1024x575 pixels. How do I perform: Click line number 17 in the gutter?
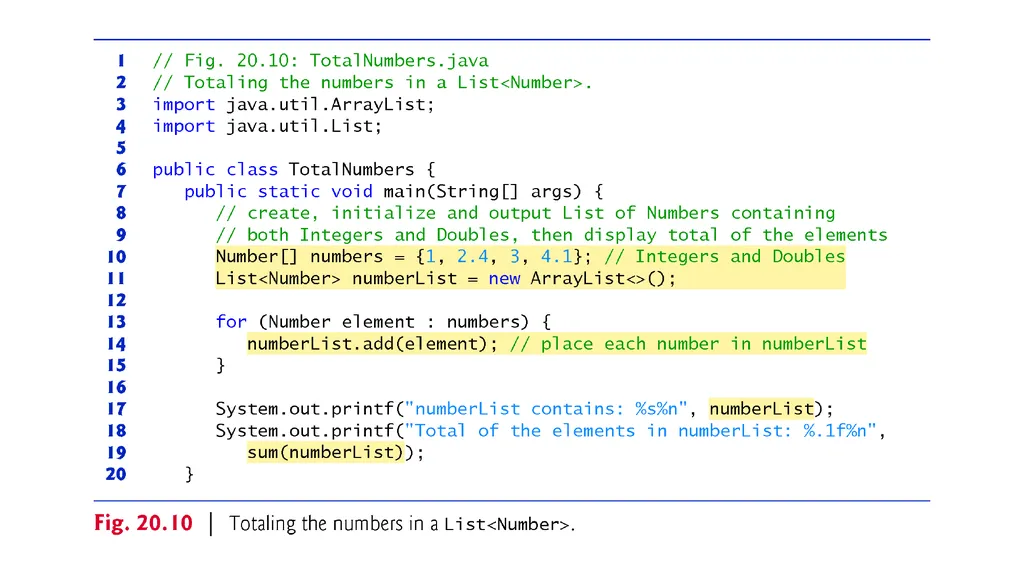tap(116, 409)
